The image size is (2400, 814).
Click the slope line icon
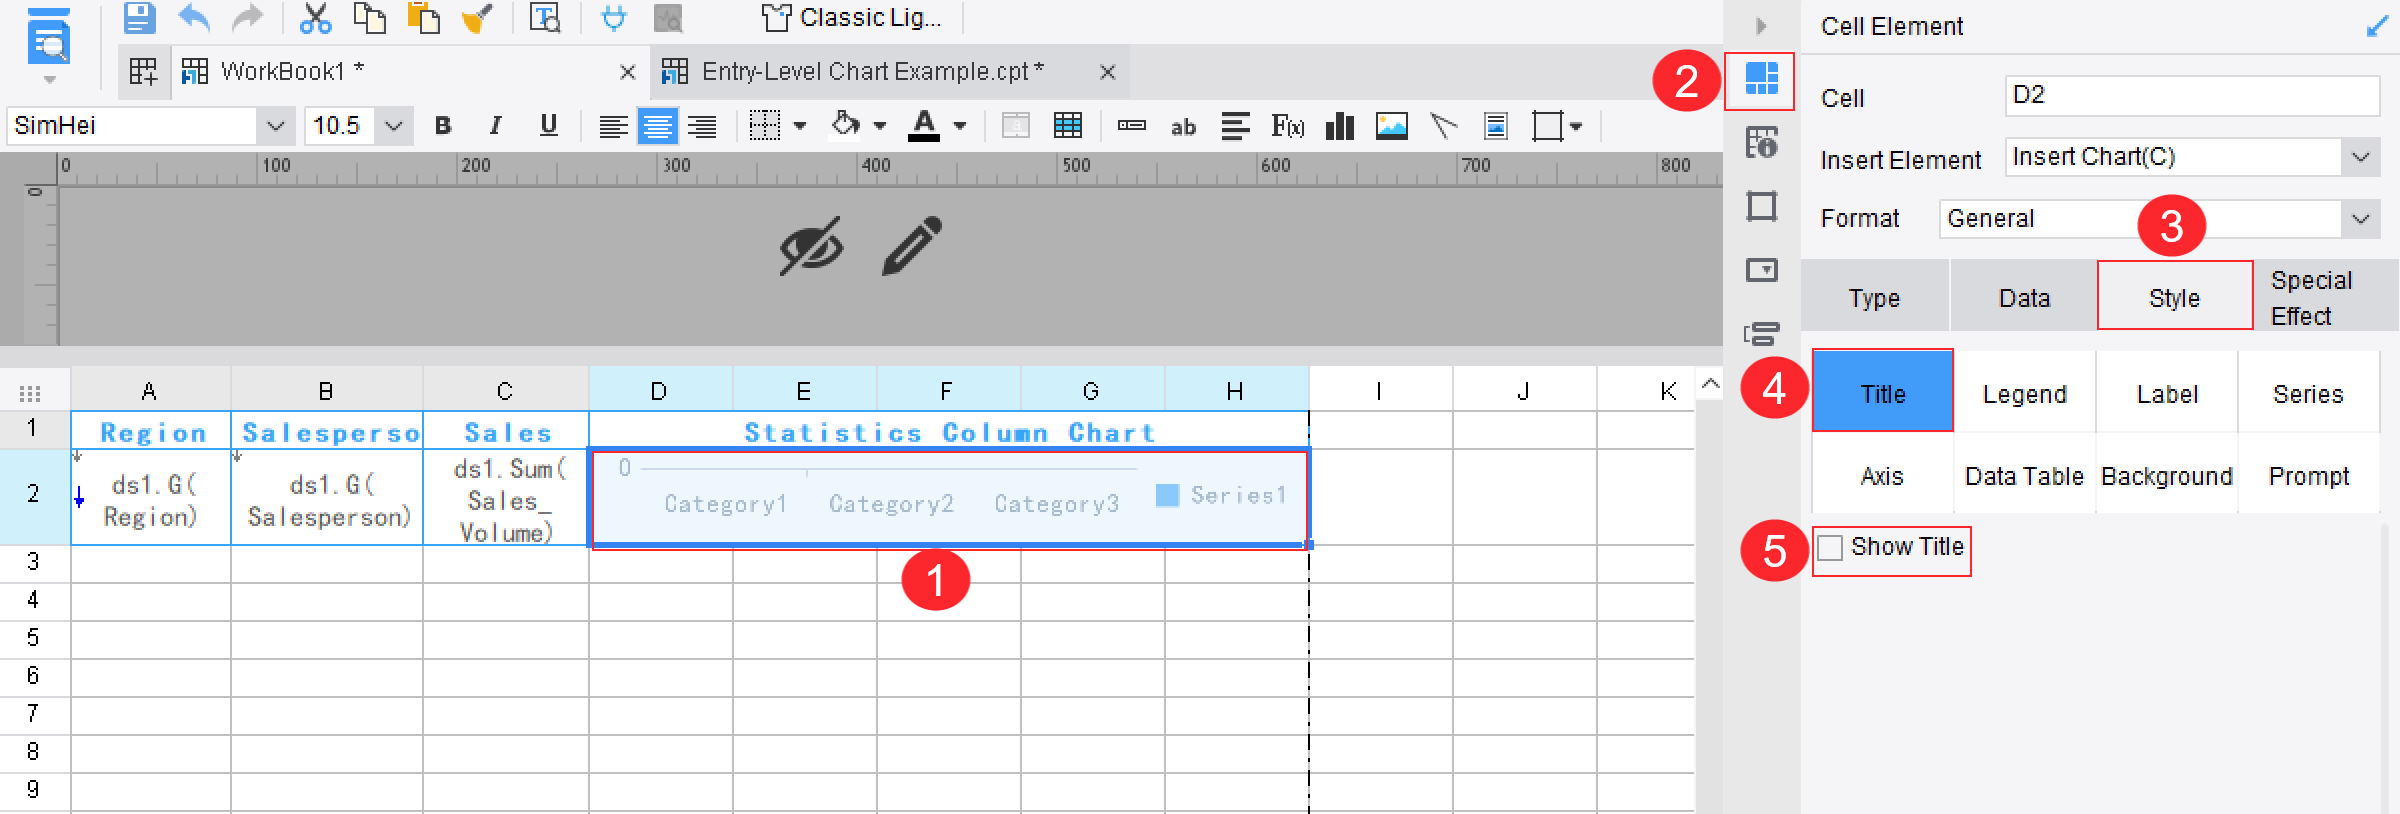(x=1443, y=126)
